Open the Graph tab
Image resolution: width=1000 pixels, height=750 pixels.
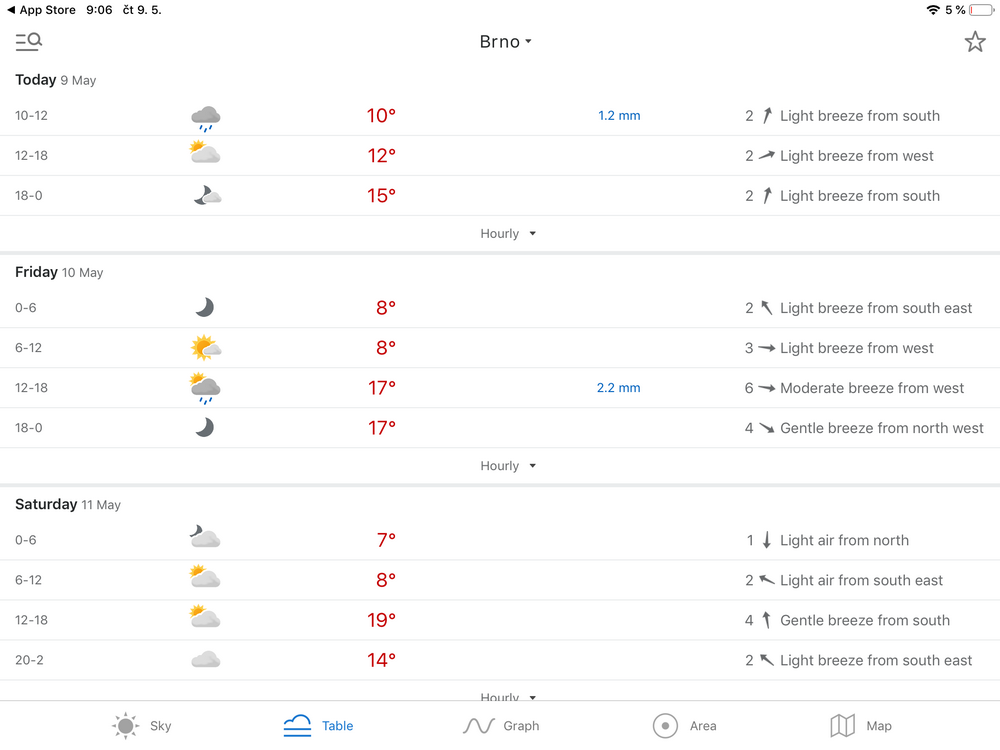[501, 726]
